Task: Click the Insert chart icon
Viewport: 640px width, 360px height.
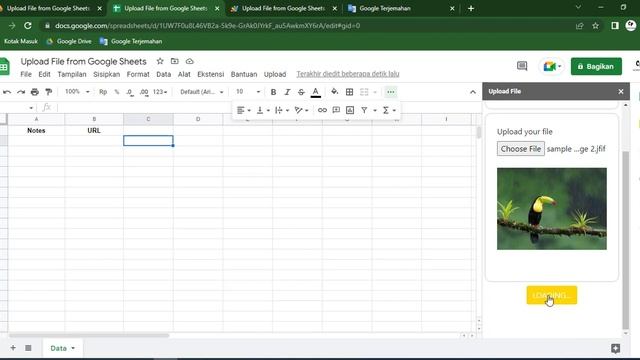Action: pos(350,110)
